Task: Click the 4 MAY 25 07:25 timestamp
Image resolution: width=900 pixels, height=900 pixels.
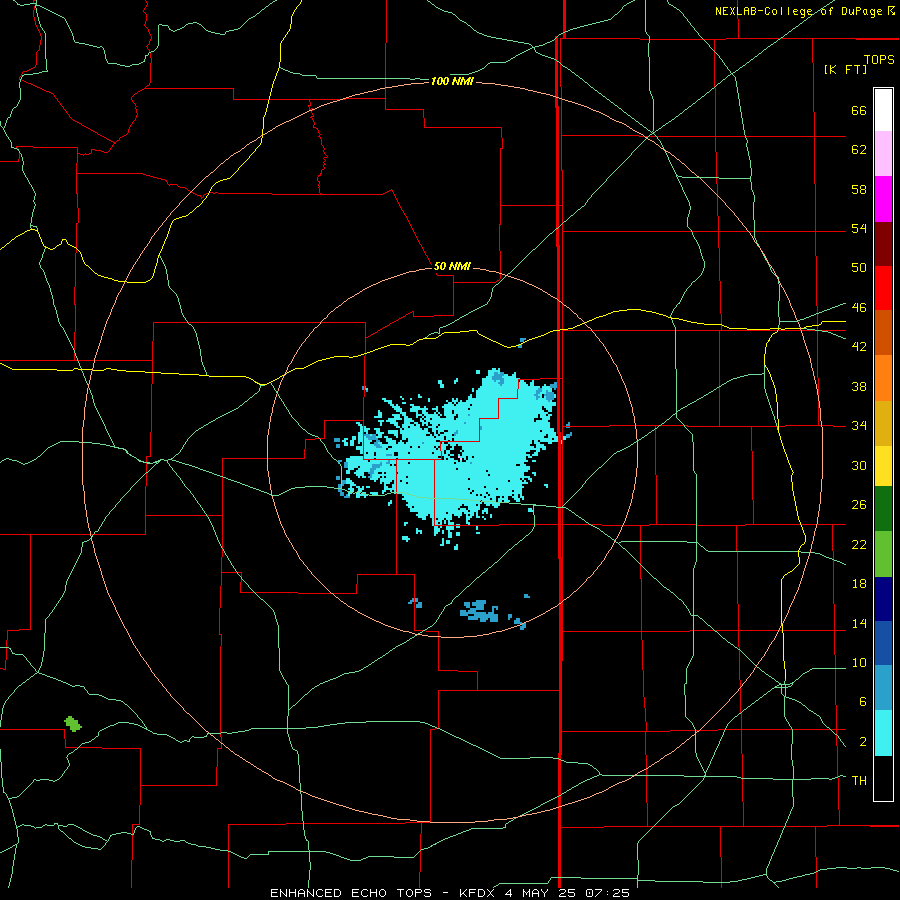Action: (x=567, y=893)
